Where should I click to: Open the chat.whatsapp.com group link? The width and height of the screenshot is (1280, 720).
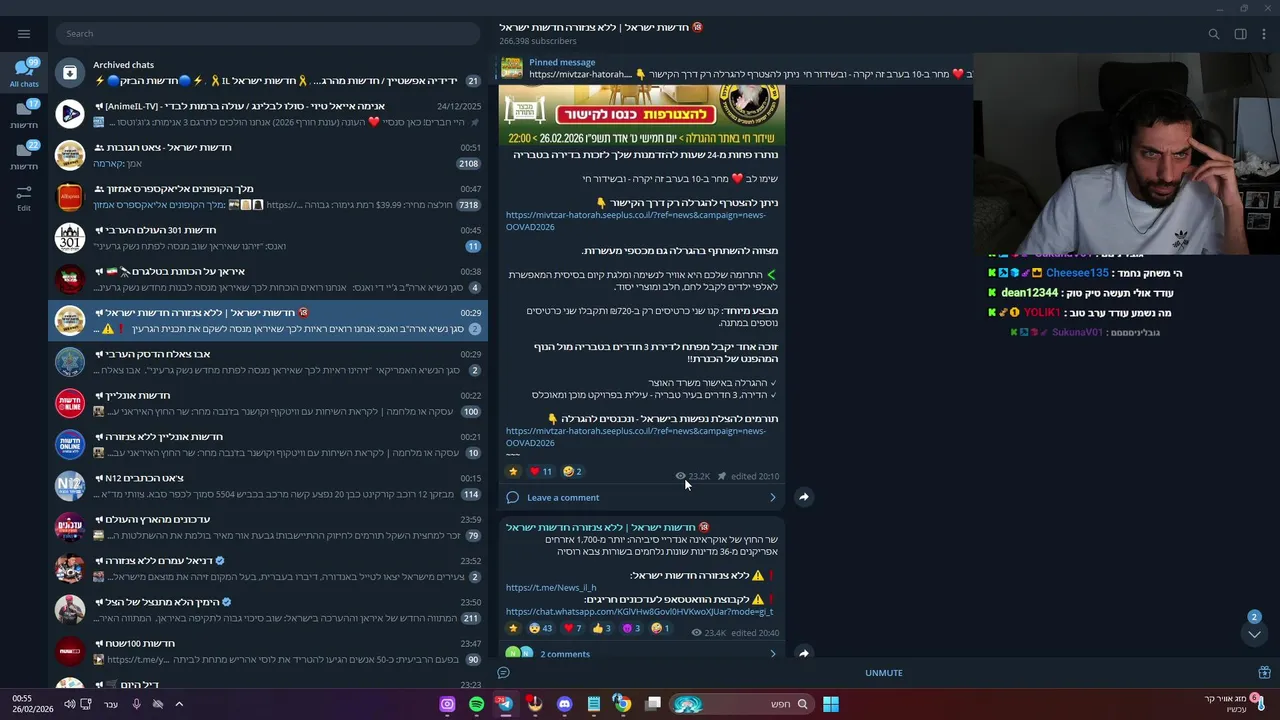(x=639, y=611)
